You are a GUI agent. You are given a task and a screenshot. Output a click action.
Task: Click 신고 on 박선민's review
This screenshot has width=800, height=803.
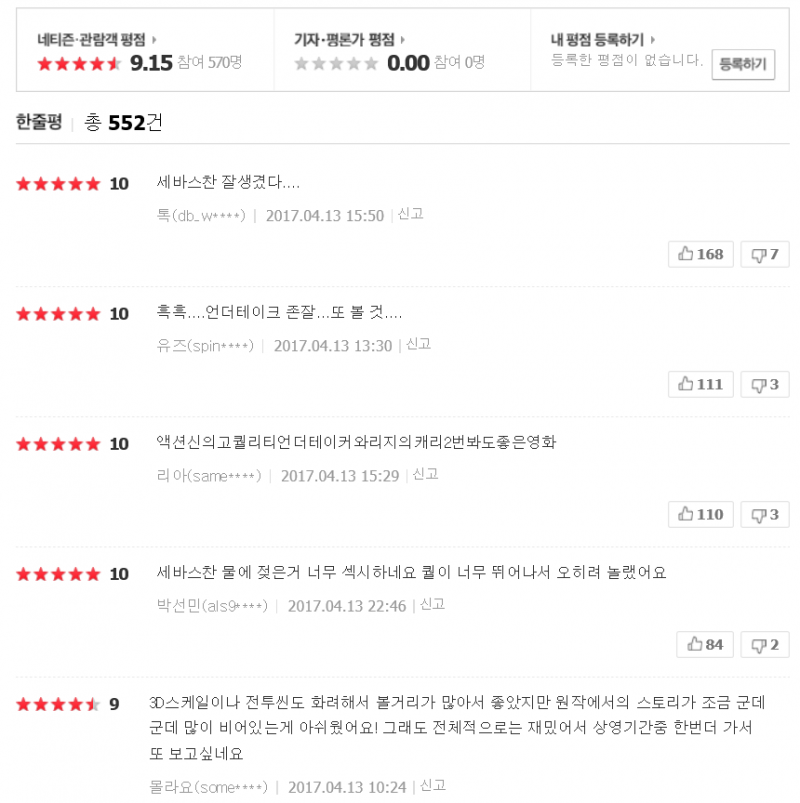[x=433, y=604]
